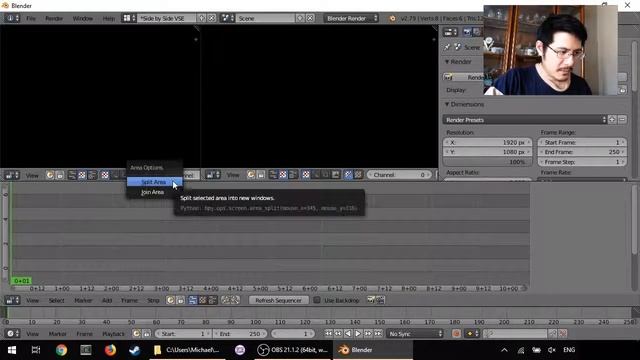
Task: Delete the scene with X button
Action: pos(310,18)
